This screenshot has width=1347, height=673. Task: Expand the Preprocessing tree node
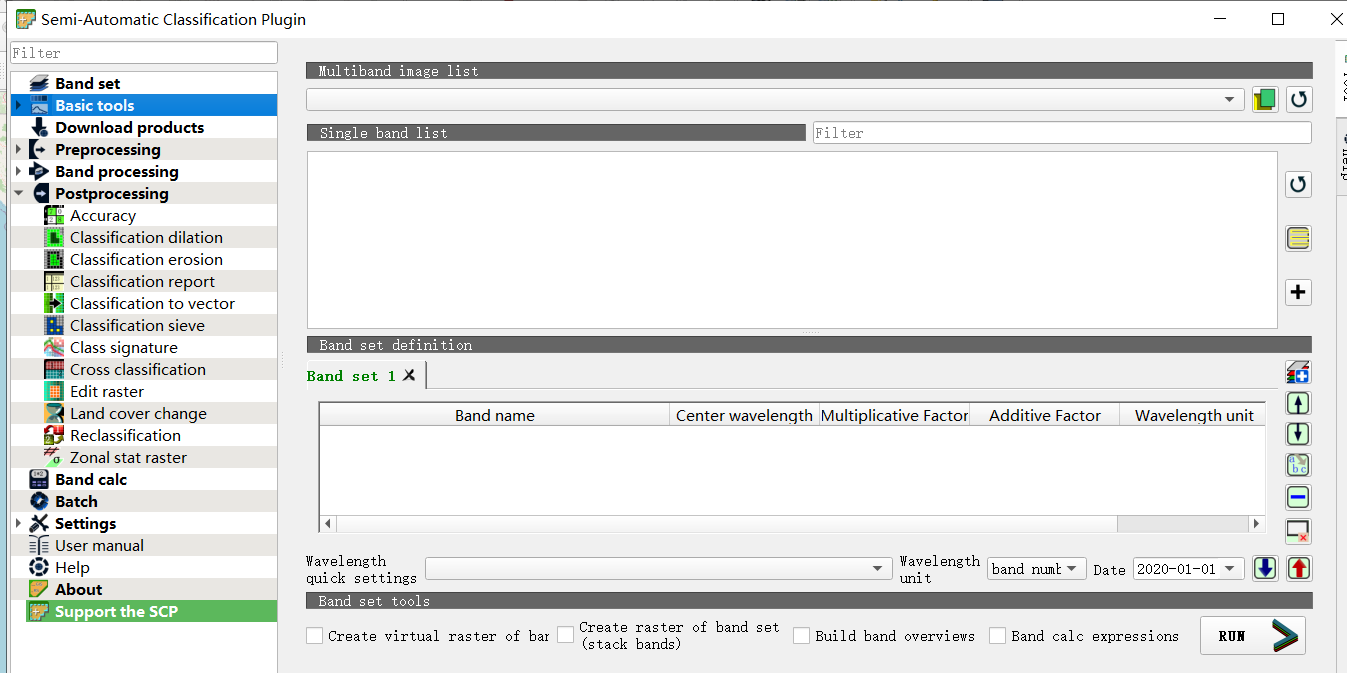click(x=18, y=149)
